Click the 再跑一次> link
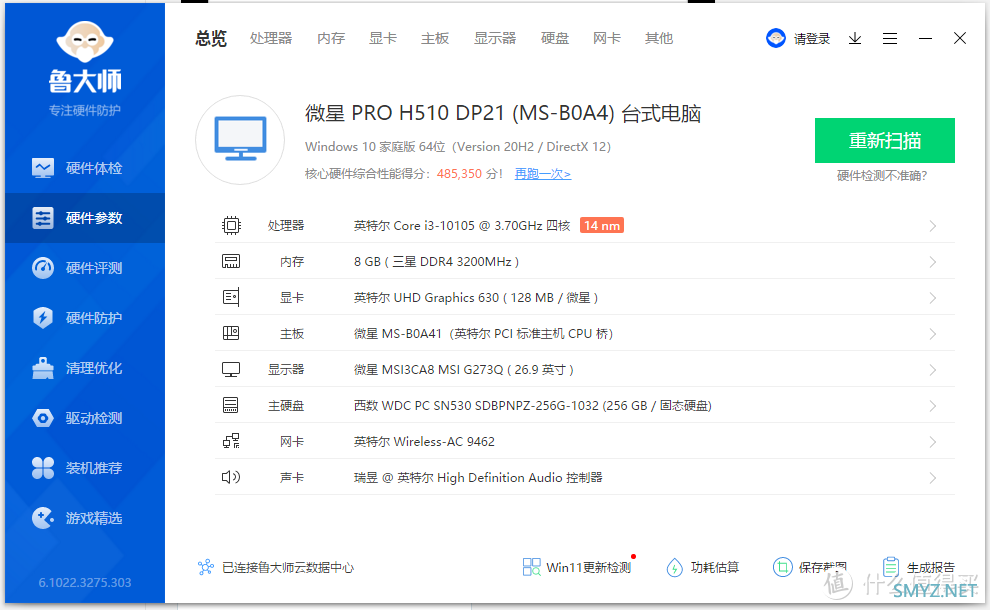This screenshot has height=610, width=990. pos(542,174)
